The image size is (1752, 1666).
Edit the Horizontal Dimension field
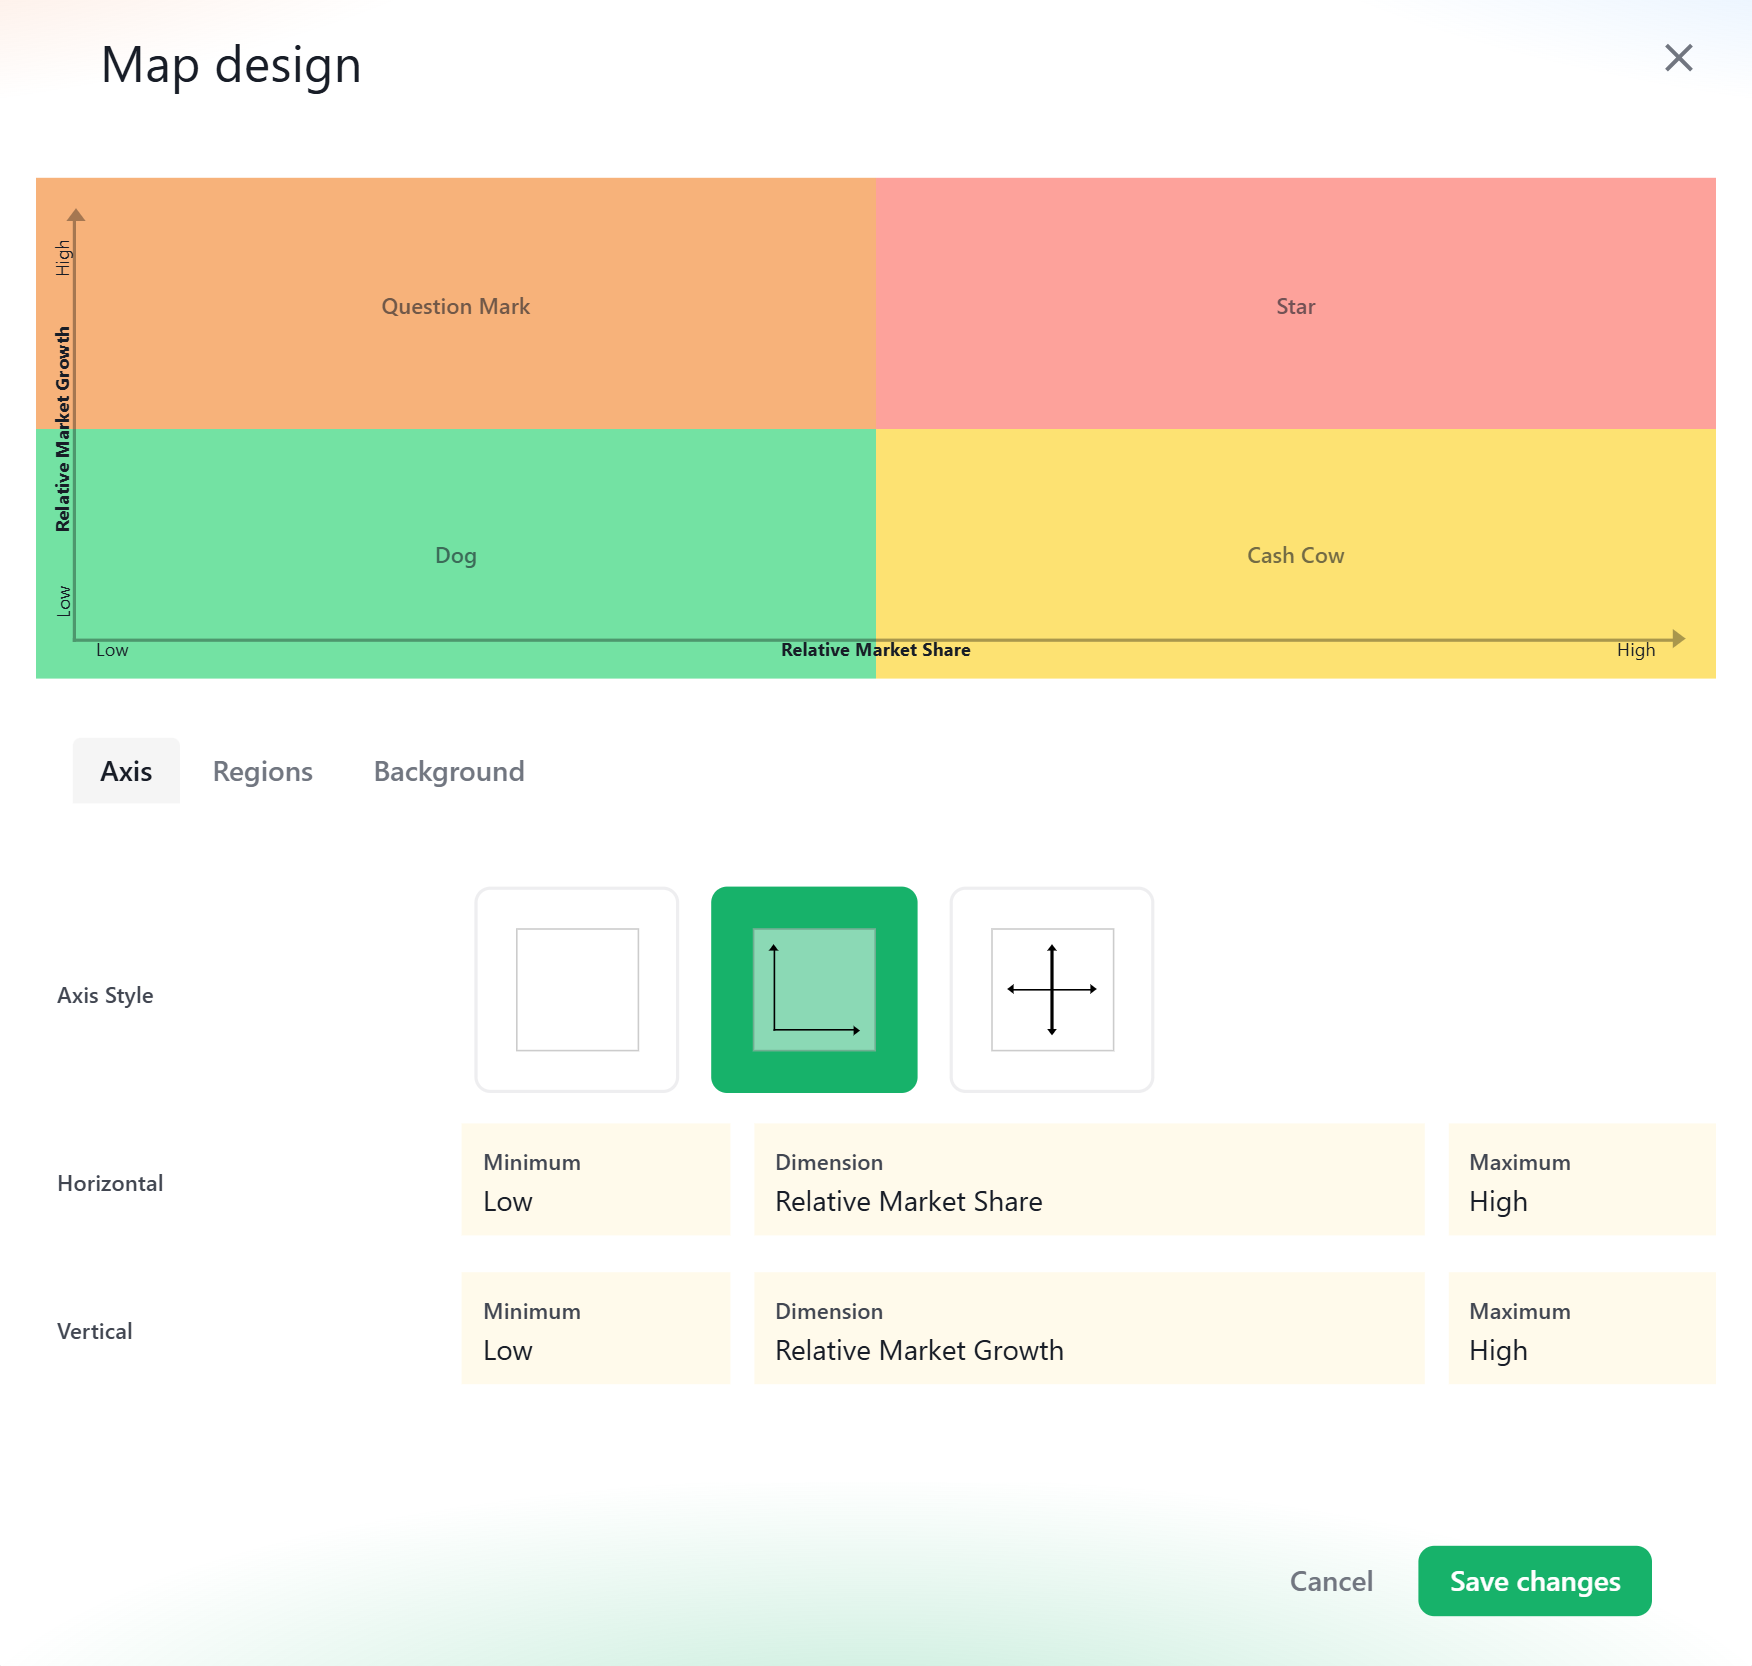(1089, 1180)
